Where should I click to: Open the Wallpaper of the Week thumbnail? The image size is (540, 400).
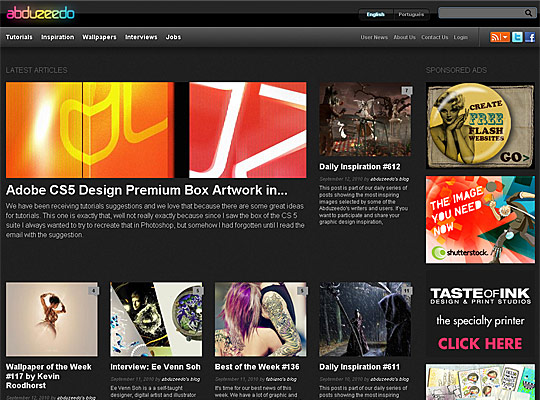click(x=52, y=319)
